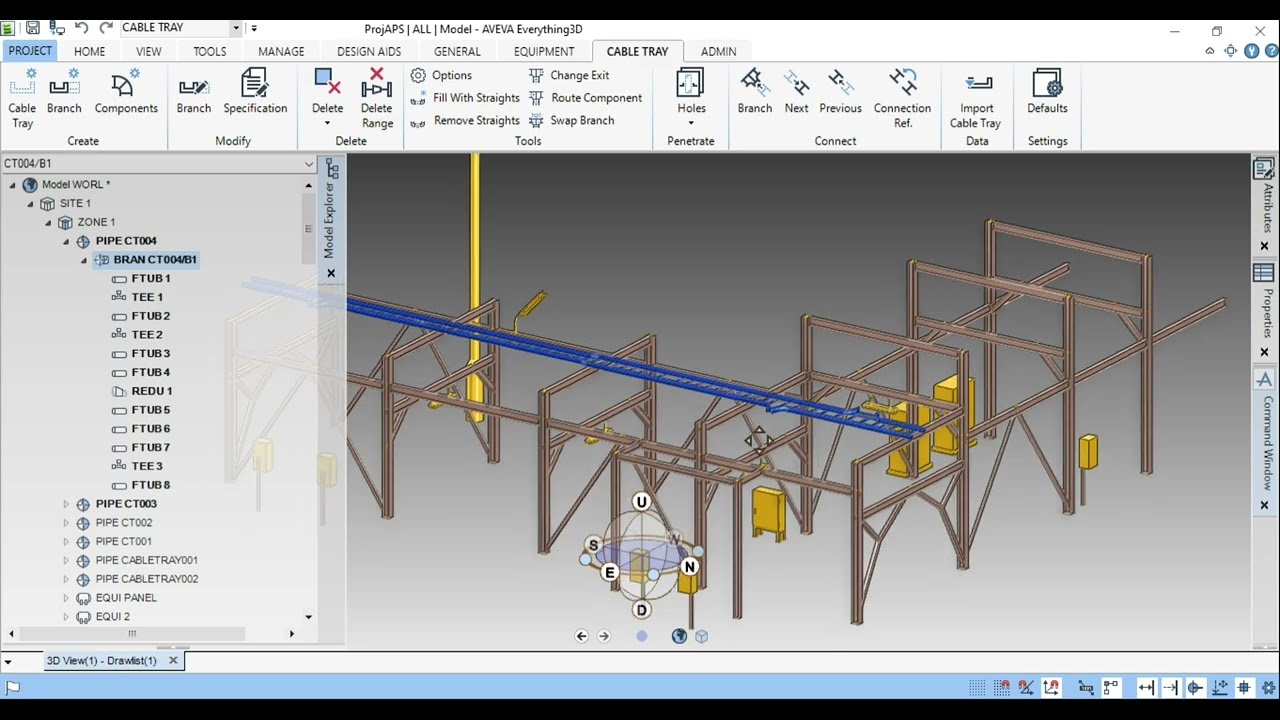
Task: Switch to the ADMIN ribbon tab
Action: (x=718, y=51)
